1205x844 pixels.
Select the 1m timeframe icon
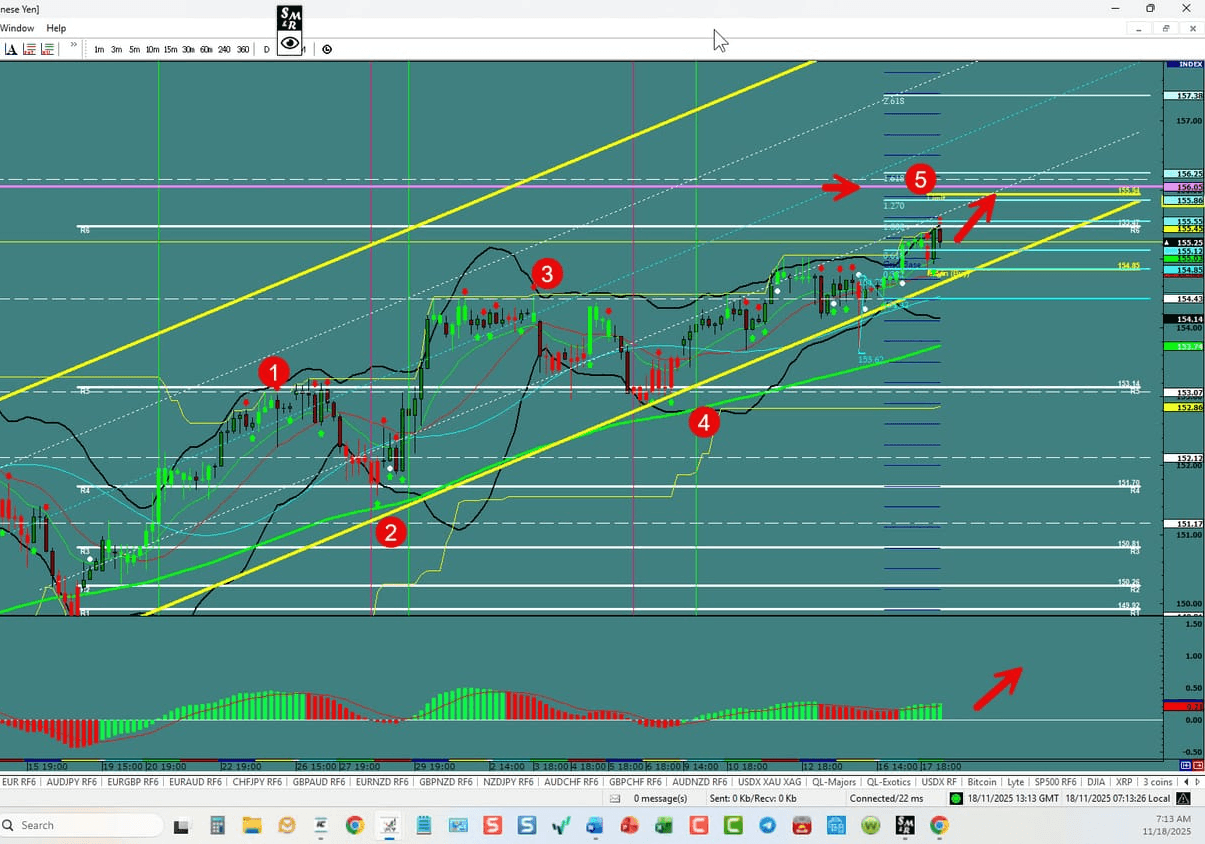point(98,49)
